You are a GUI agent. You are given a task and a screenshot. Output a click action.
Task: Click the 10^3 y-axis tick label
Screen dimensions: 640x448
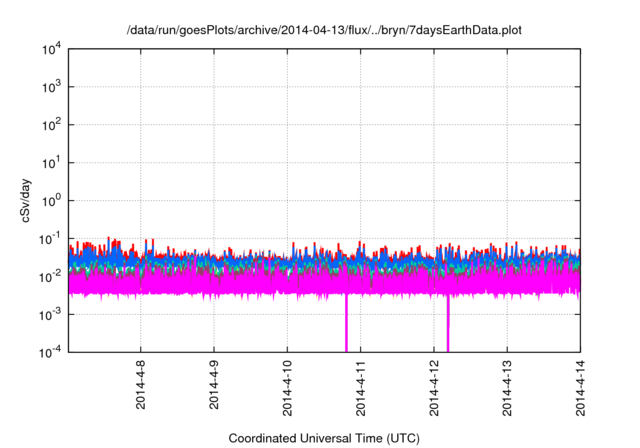(52, 87)
